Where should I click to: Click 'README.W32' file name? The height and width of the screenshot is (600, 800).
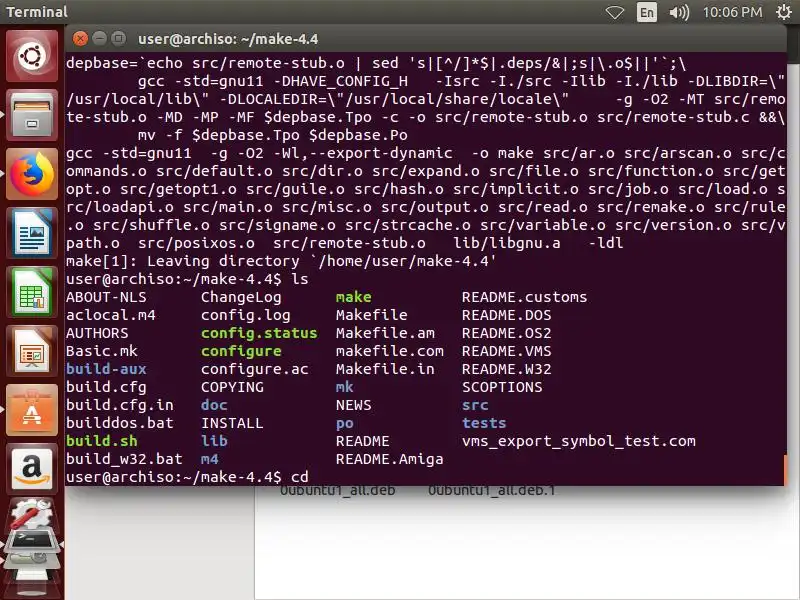tap(507, 369)
